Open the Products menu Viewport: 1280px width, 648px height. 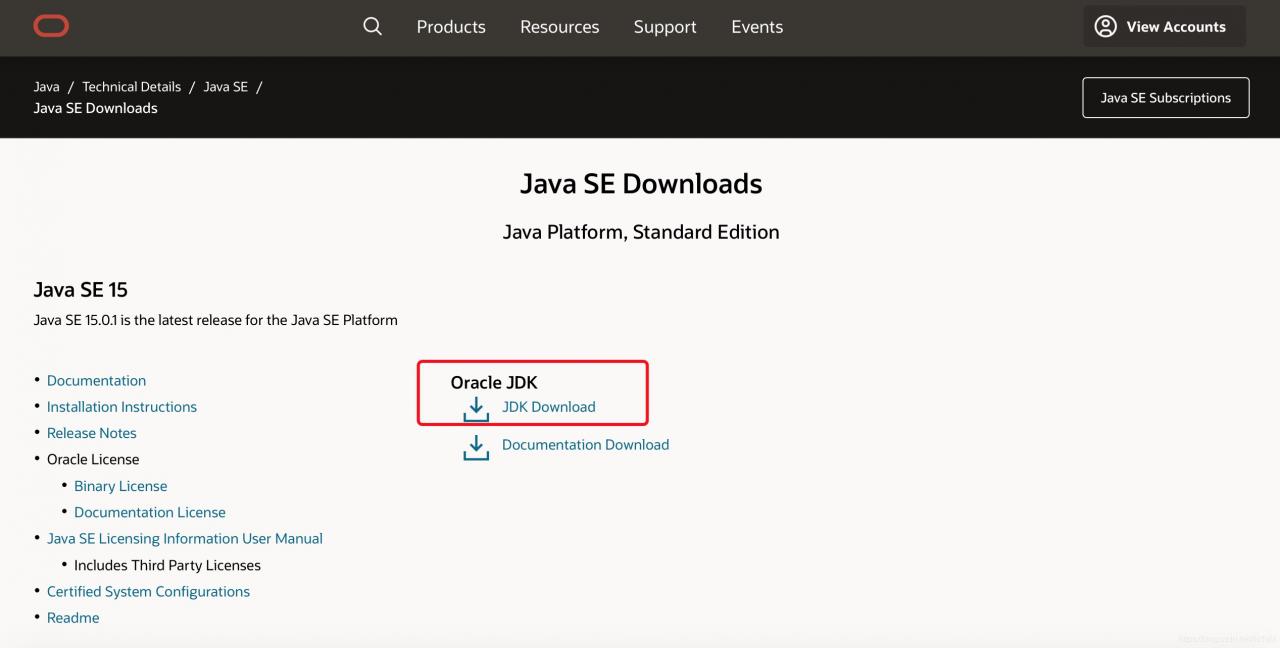coord(451,27)
